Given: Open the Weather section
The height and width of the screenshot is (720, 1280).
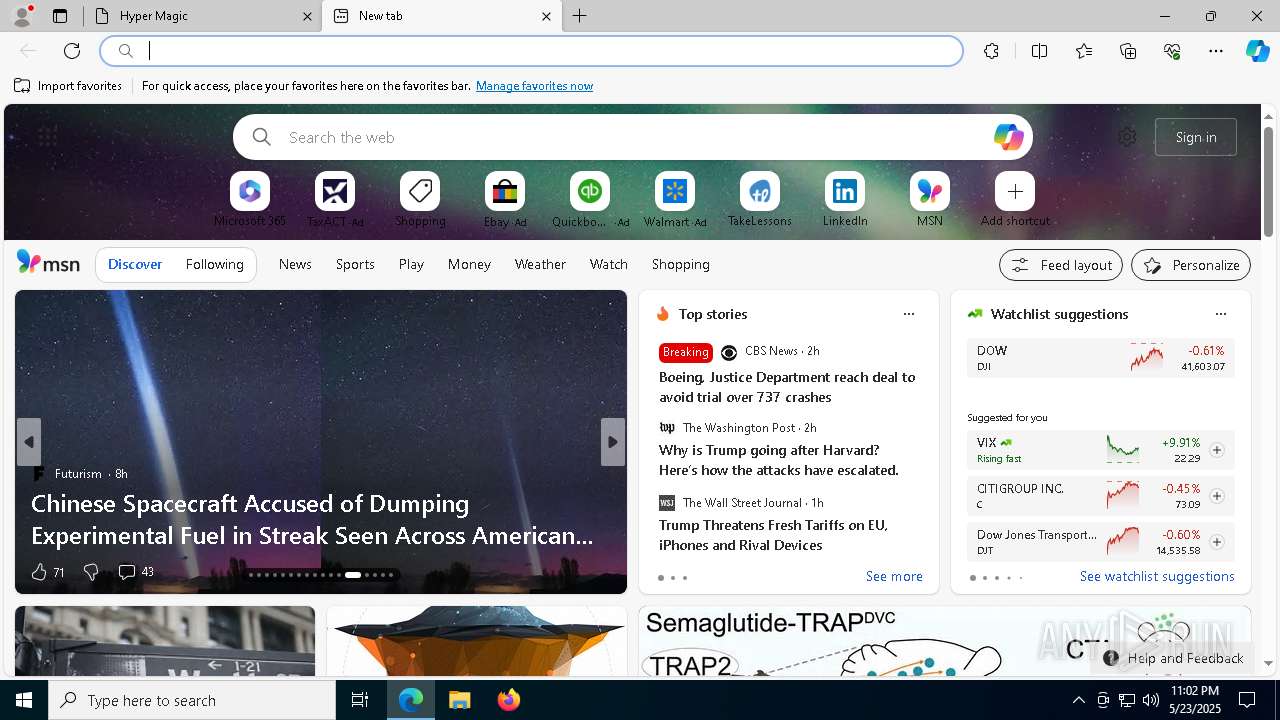Looking at the screenshot, I should [540, 264].
